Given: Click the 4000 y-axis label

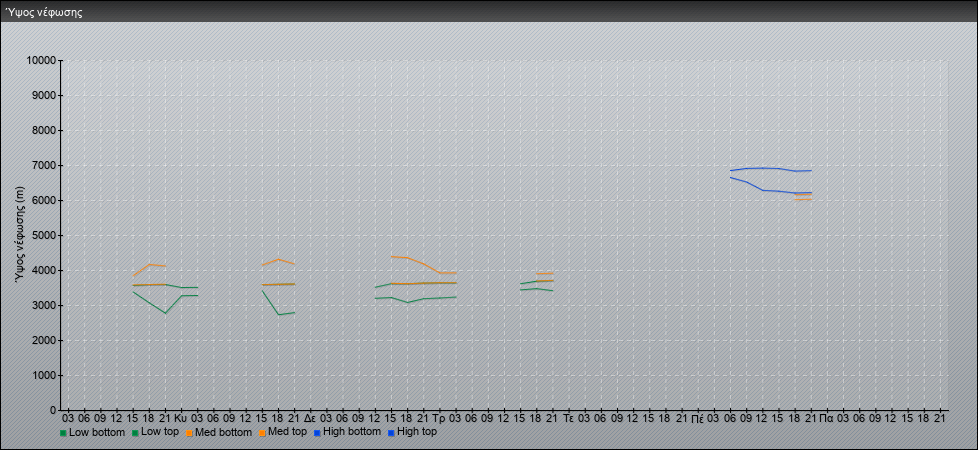Looking at the screenshot, I should point(43,270).
